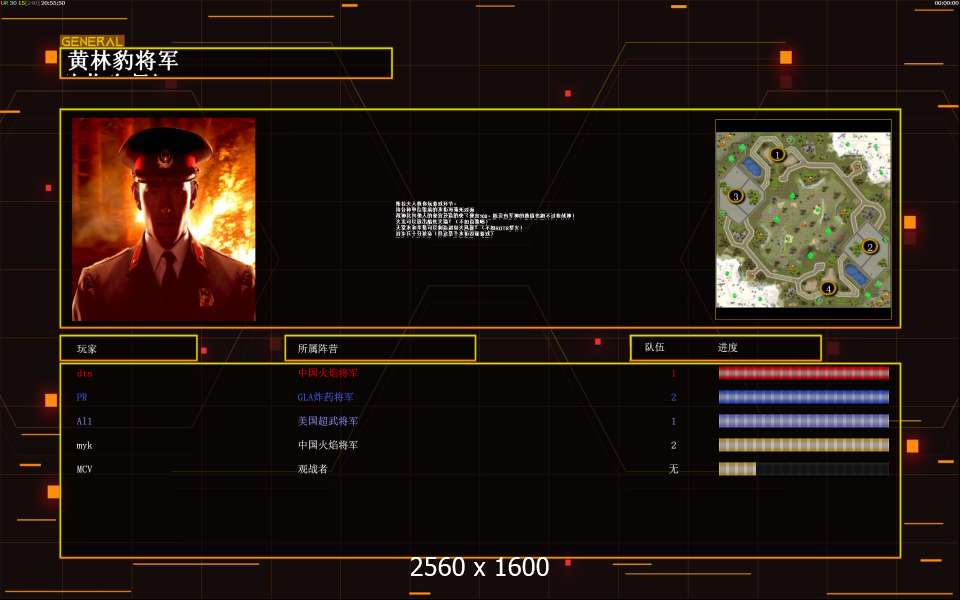Click team number in the red first row
This screenshot has width=960, height=600.
point(673,373)
